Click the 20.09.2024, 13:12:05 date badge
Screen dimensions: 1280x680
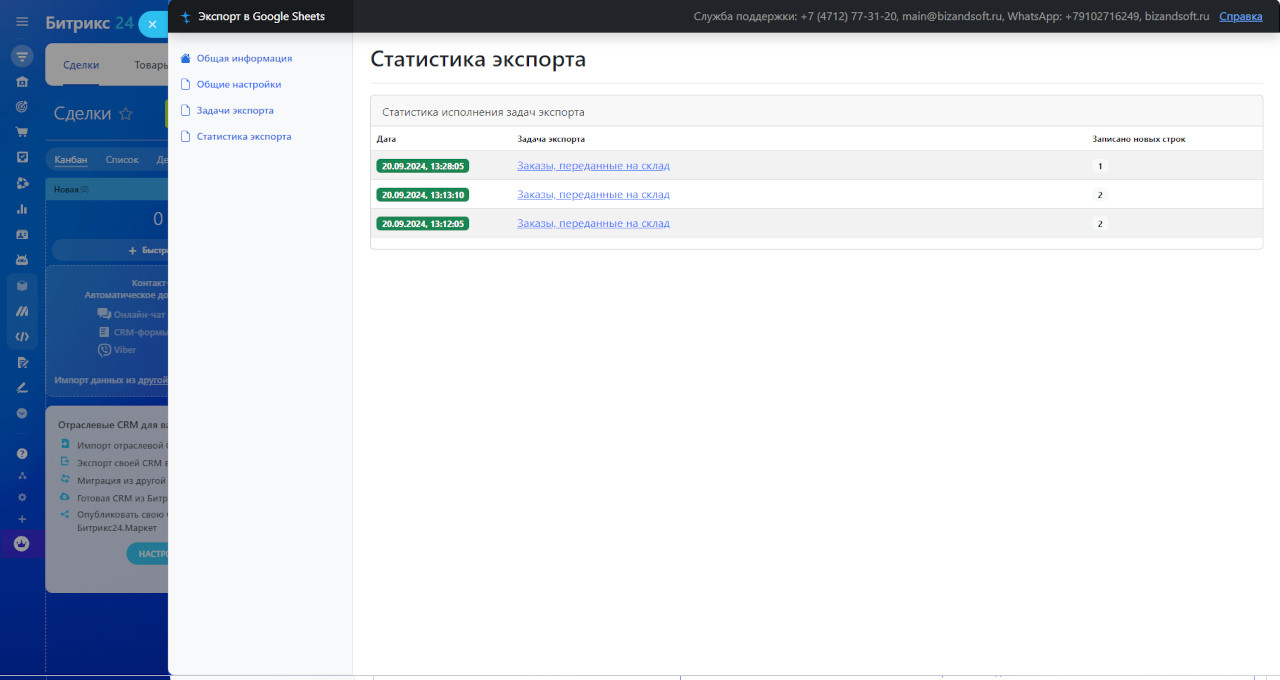pos(423,224)
